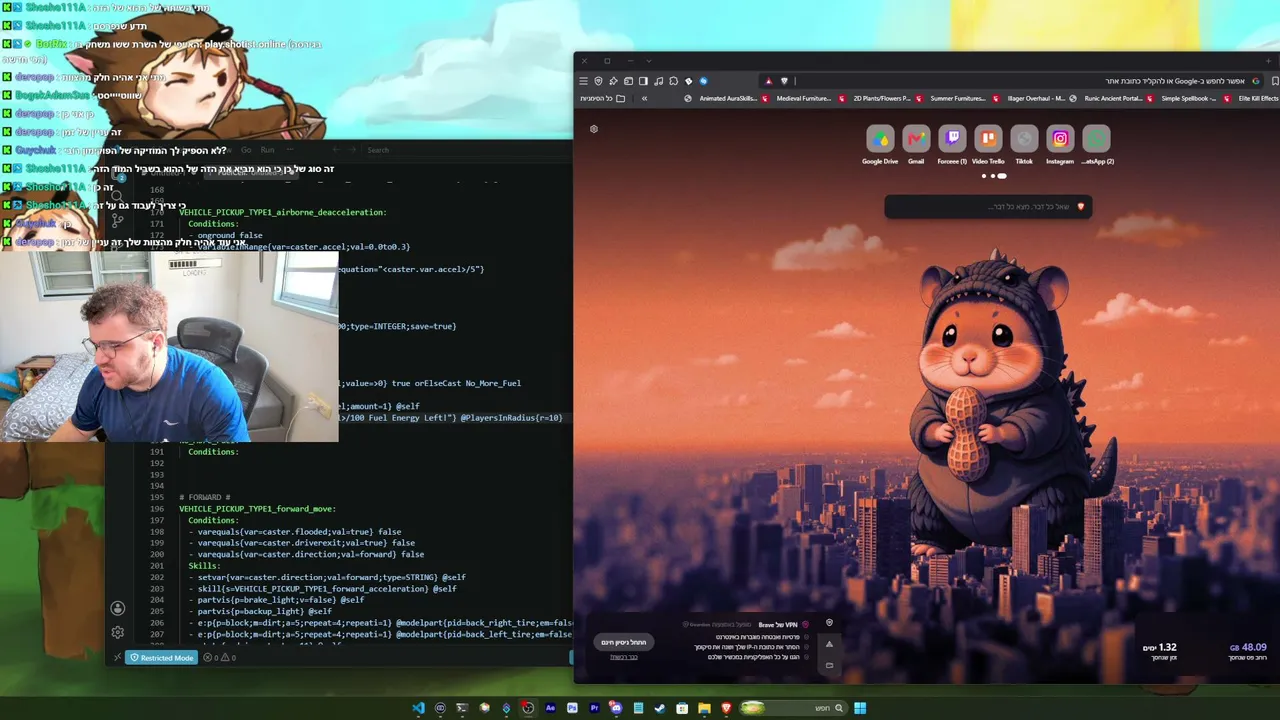Click the 'Skills:' line at line 201

[204, 566]
